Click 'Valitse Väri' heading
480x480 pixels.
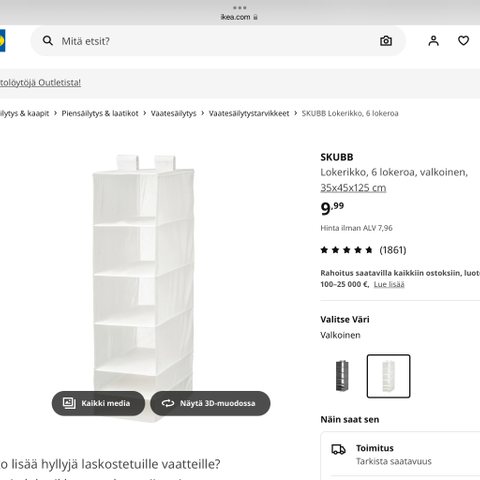tap(345, 319)
